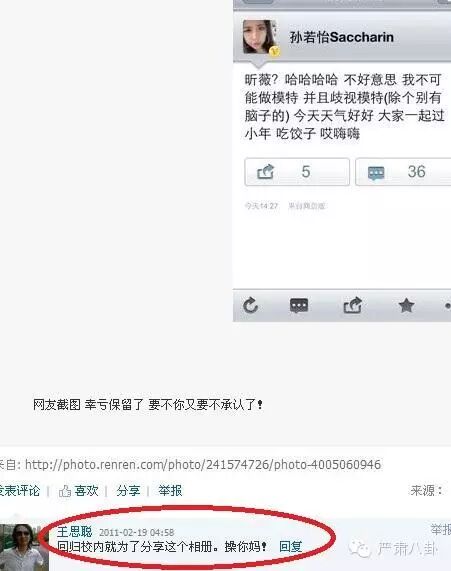Click the comments button showing 36
Screen dimensions: 451x571
[x=403, y=172]
